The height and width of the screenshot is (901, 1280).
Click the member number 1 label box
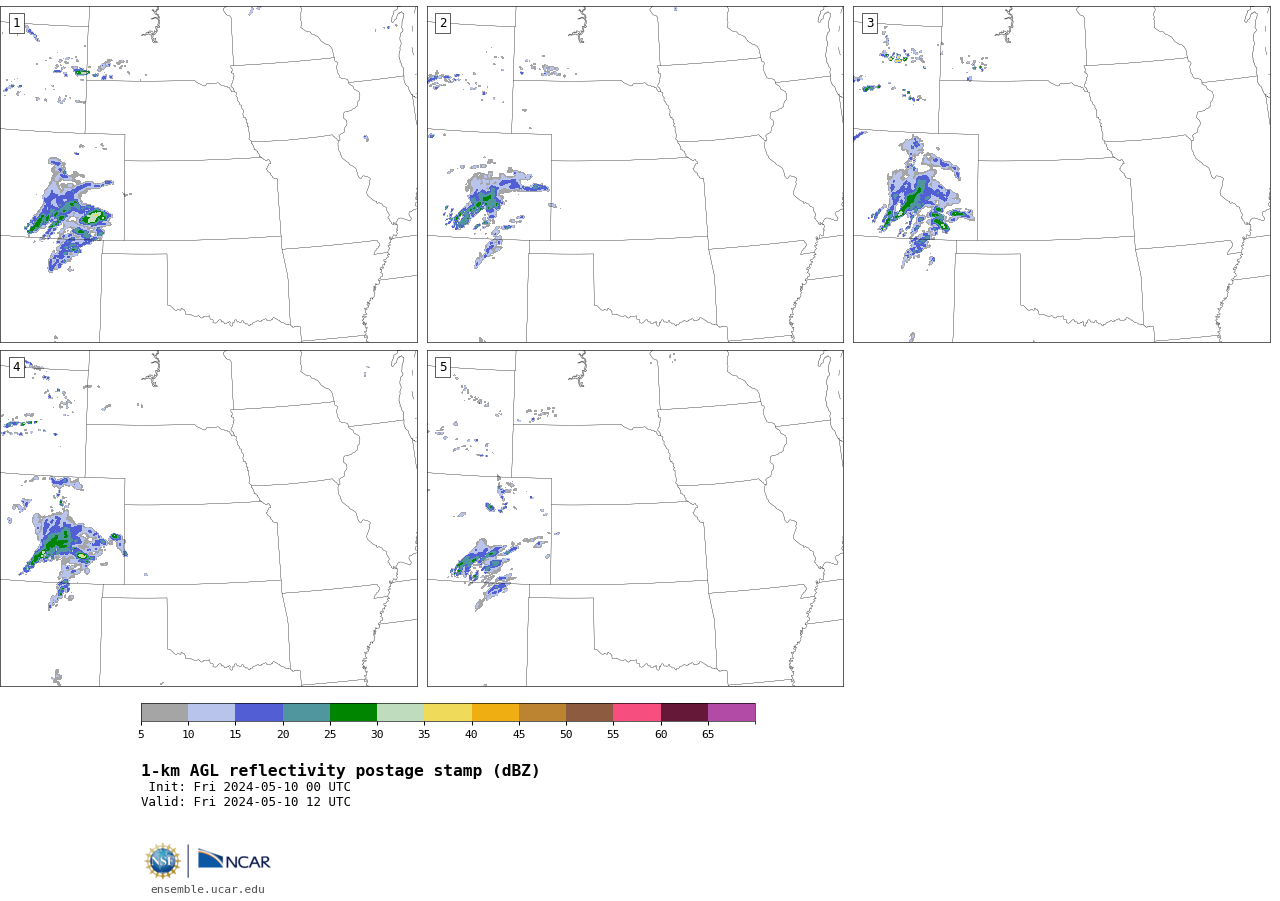[x=16, y=23]
